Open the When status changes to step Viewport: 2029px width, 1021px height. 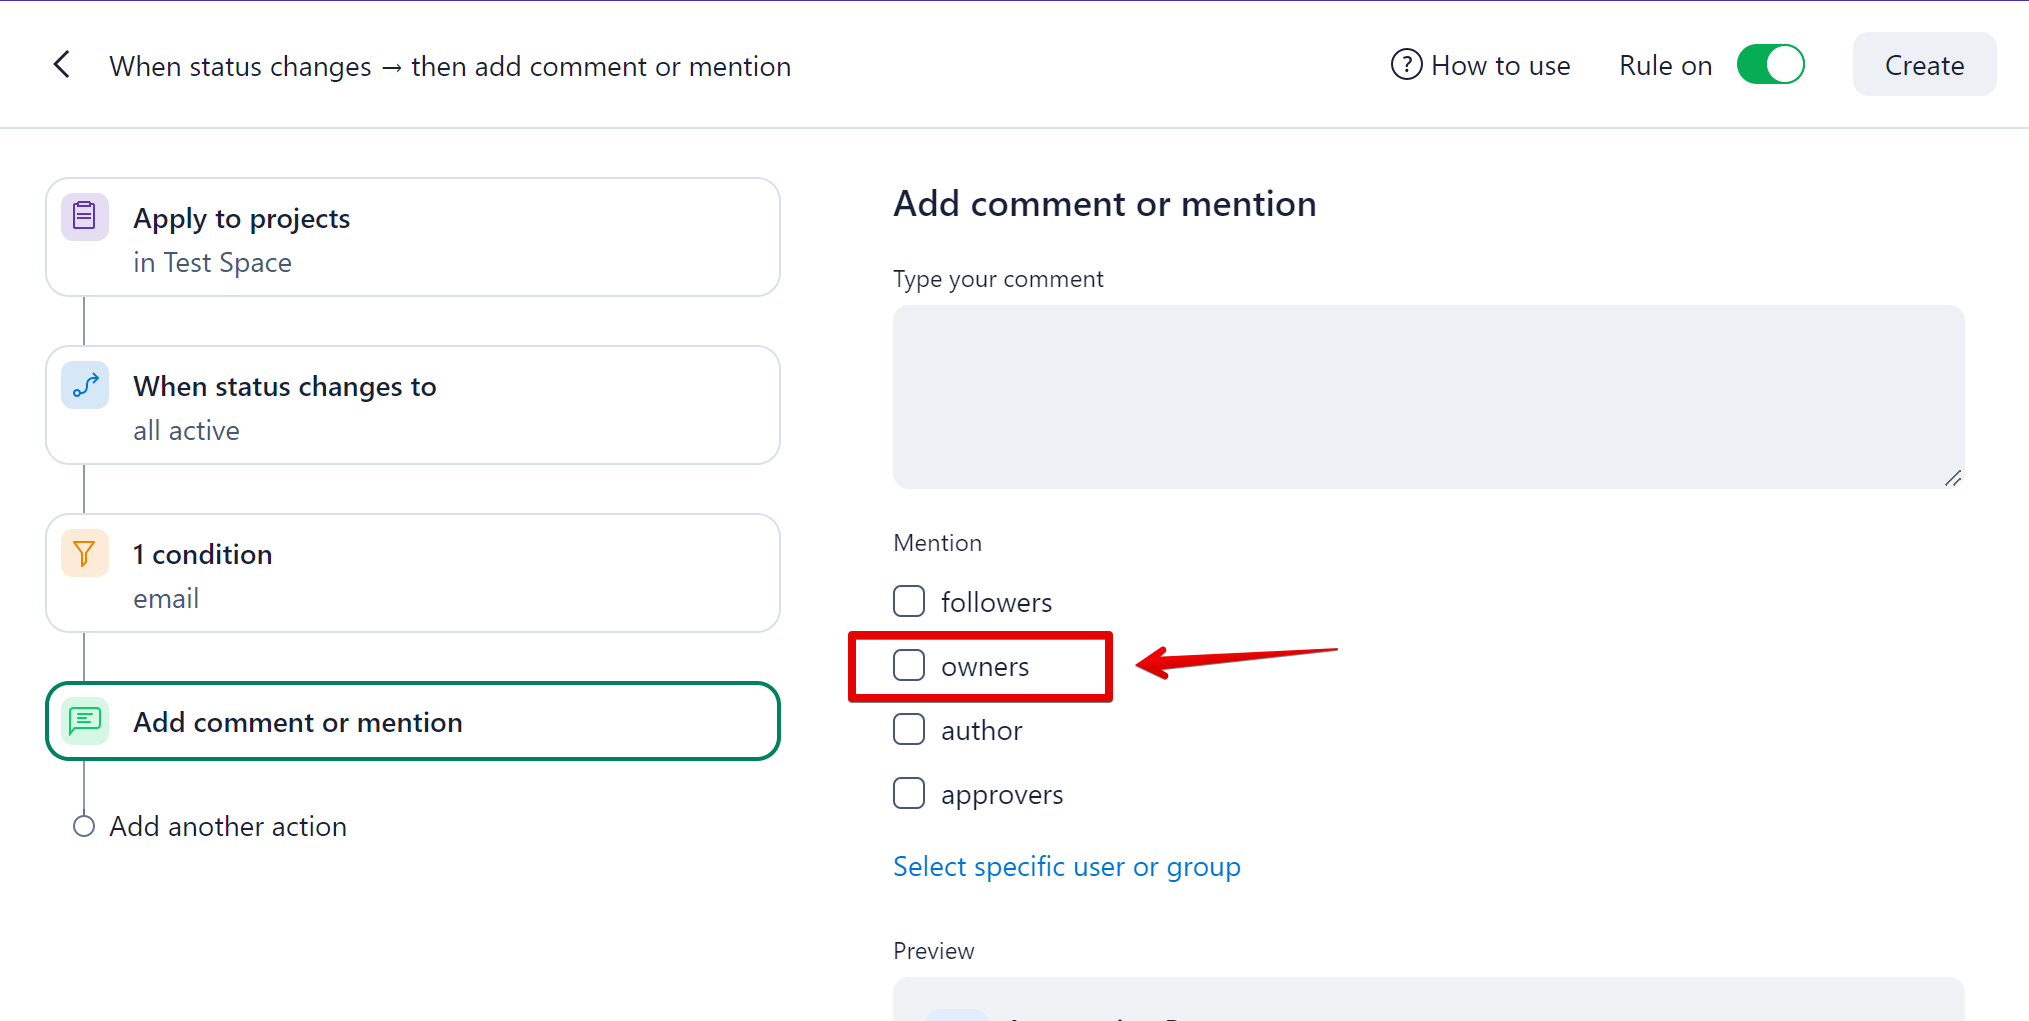click(412, 406)
